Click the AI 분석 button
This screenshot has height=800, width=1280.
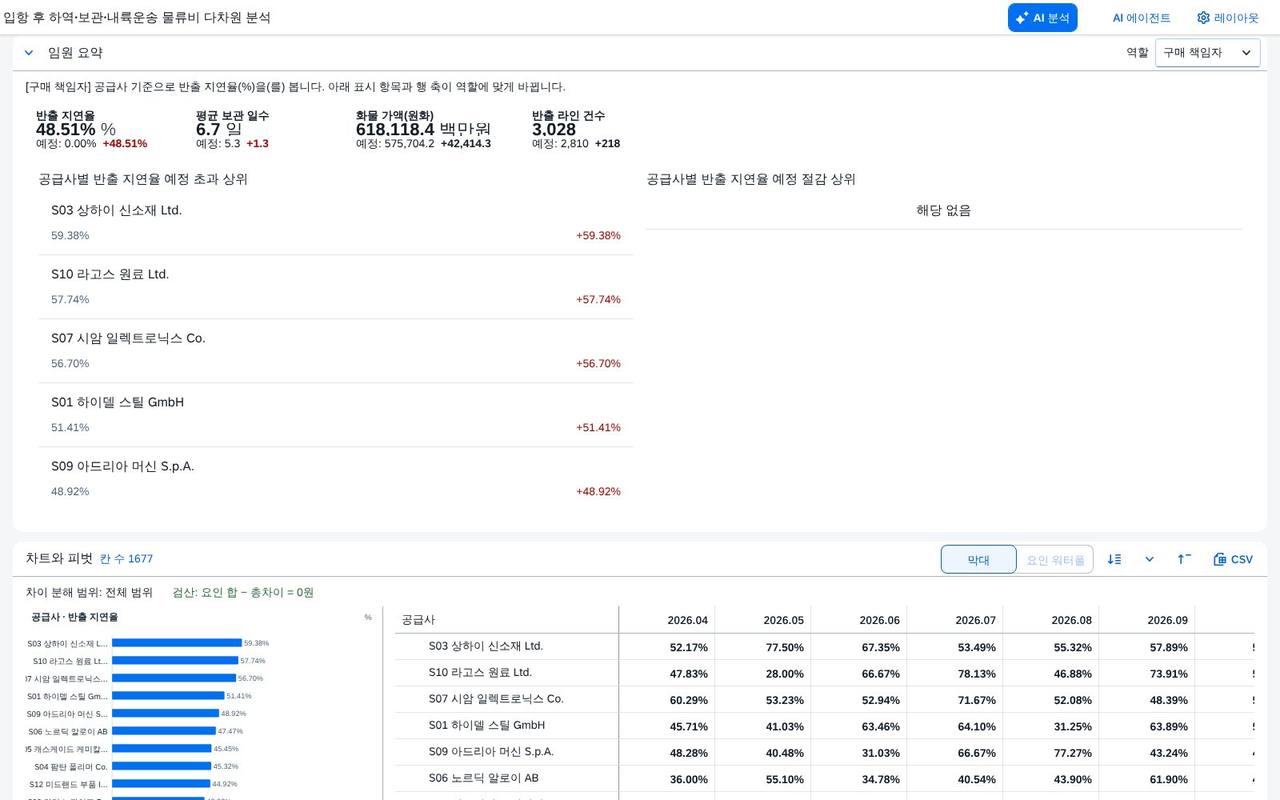click(1042, 18)
